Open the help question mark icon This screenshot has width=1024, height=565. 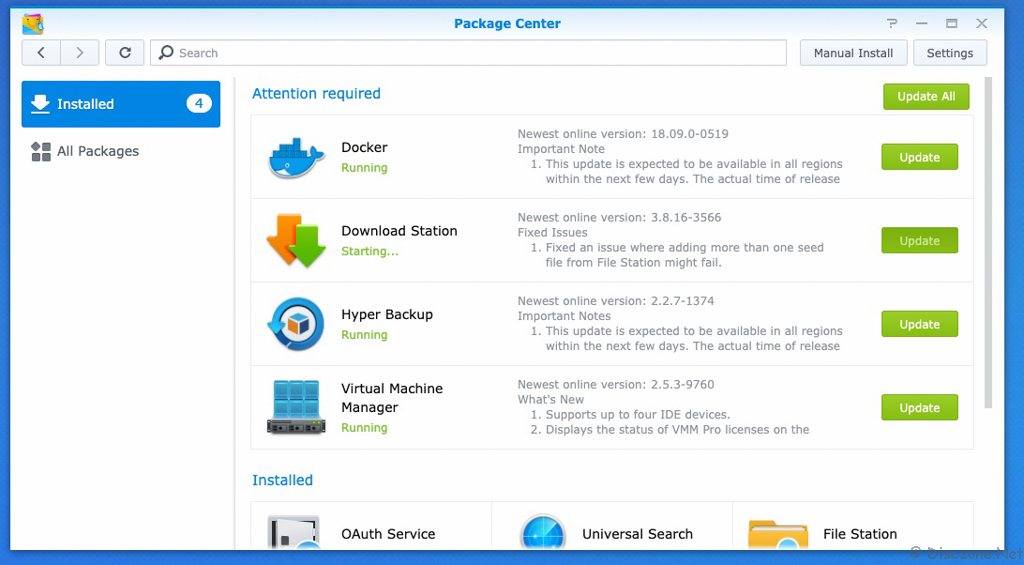(892, 24)
